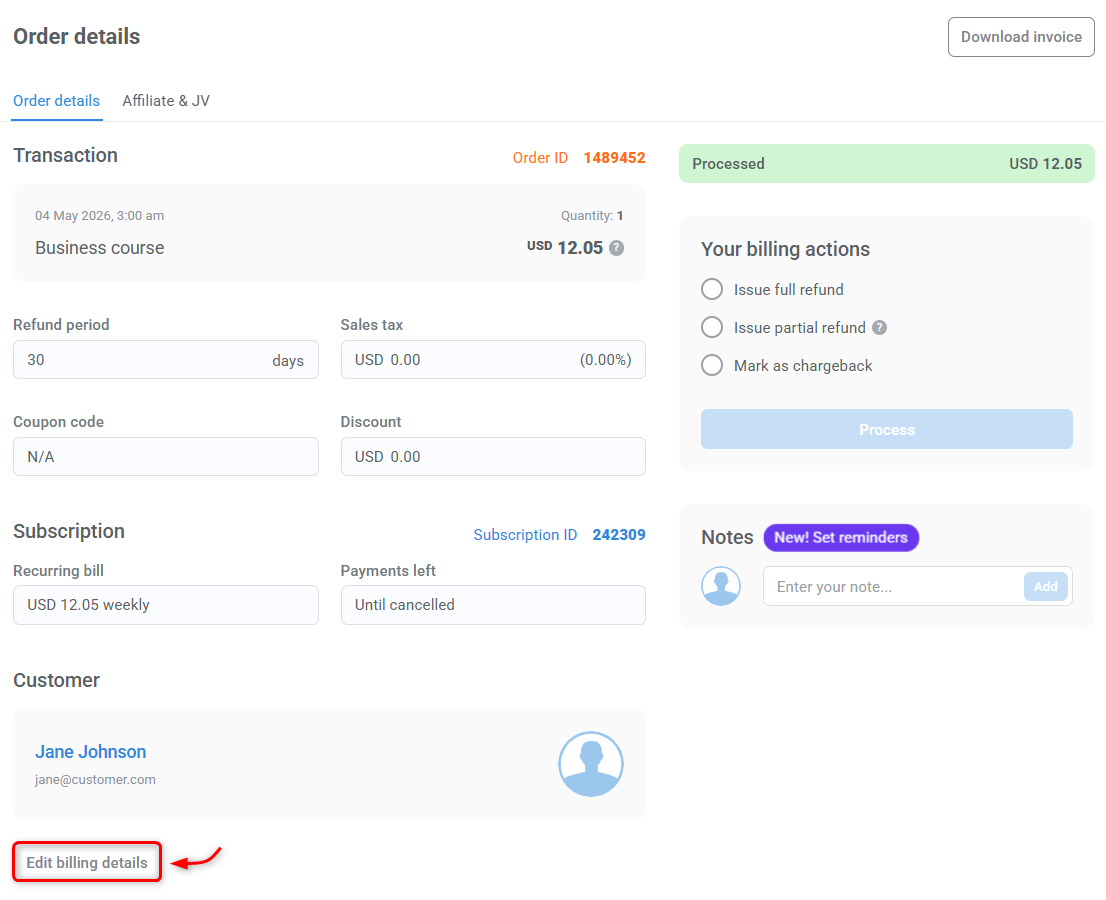Click the user avatar in Notes
Image resolution: width=1106 pixels, height=900 pixels.
(x=721, y=586)
